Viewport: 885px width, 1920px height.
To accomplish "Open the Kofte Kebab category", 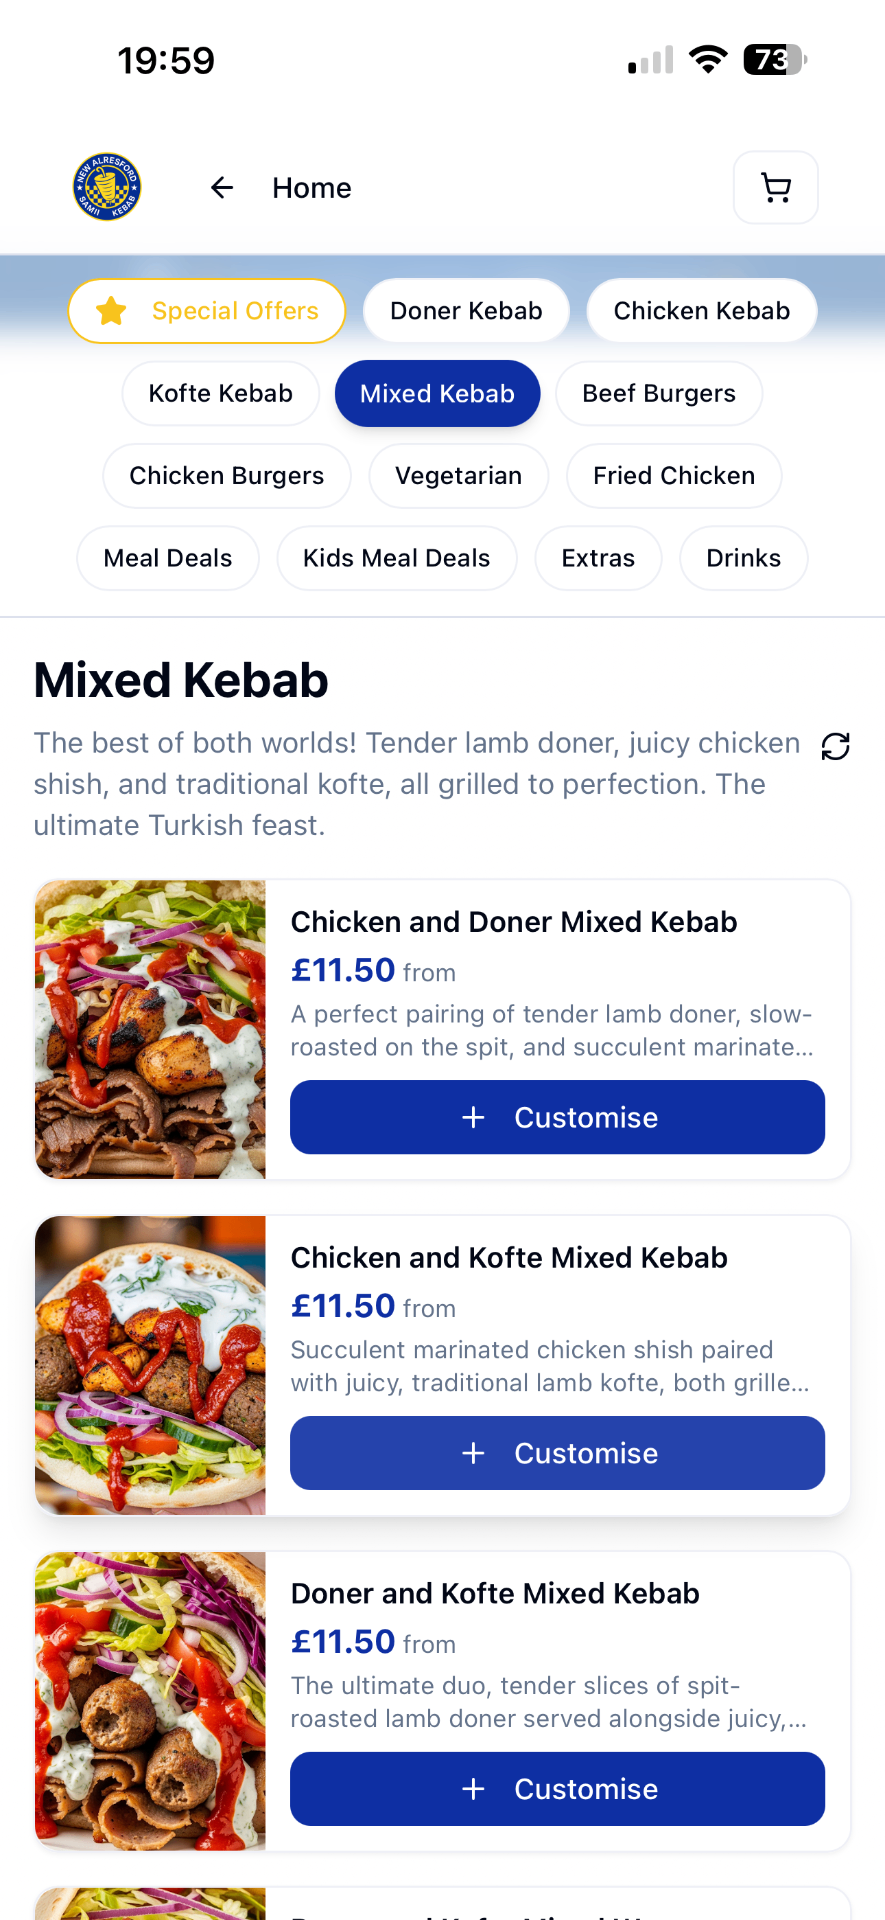I will click(x=220, y=394).
